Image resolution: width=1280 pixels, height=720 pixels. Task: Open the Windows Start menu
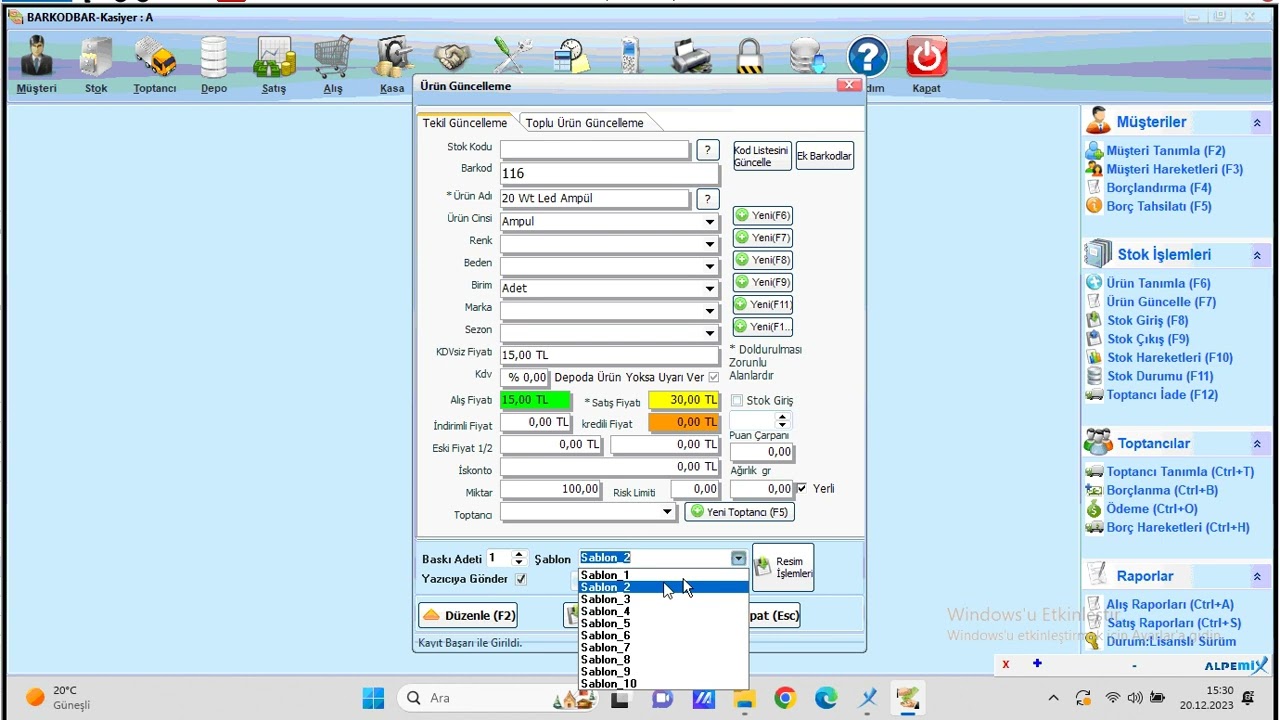pos(373,697)
